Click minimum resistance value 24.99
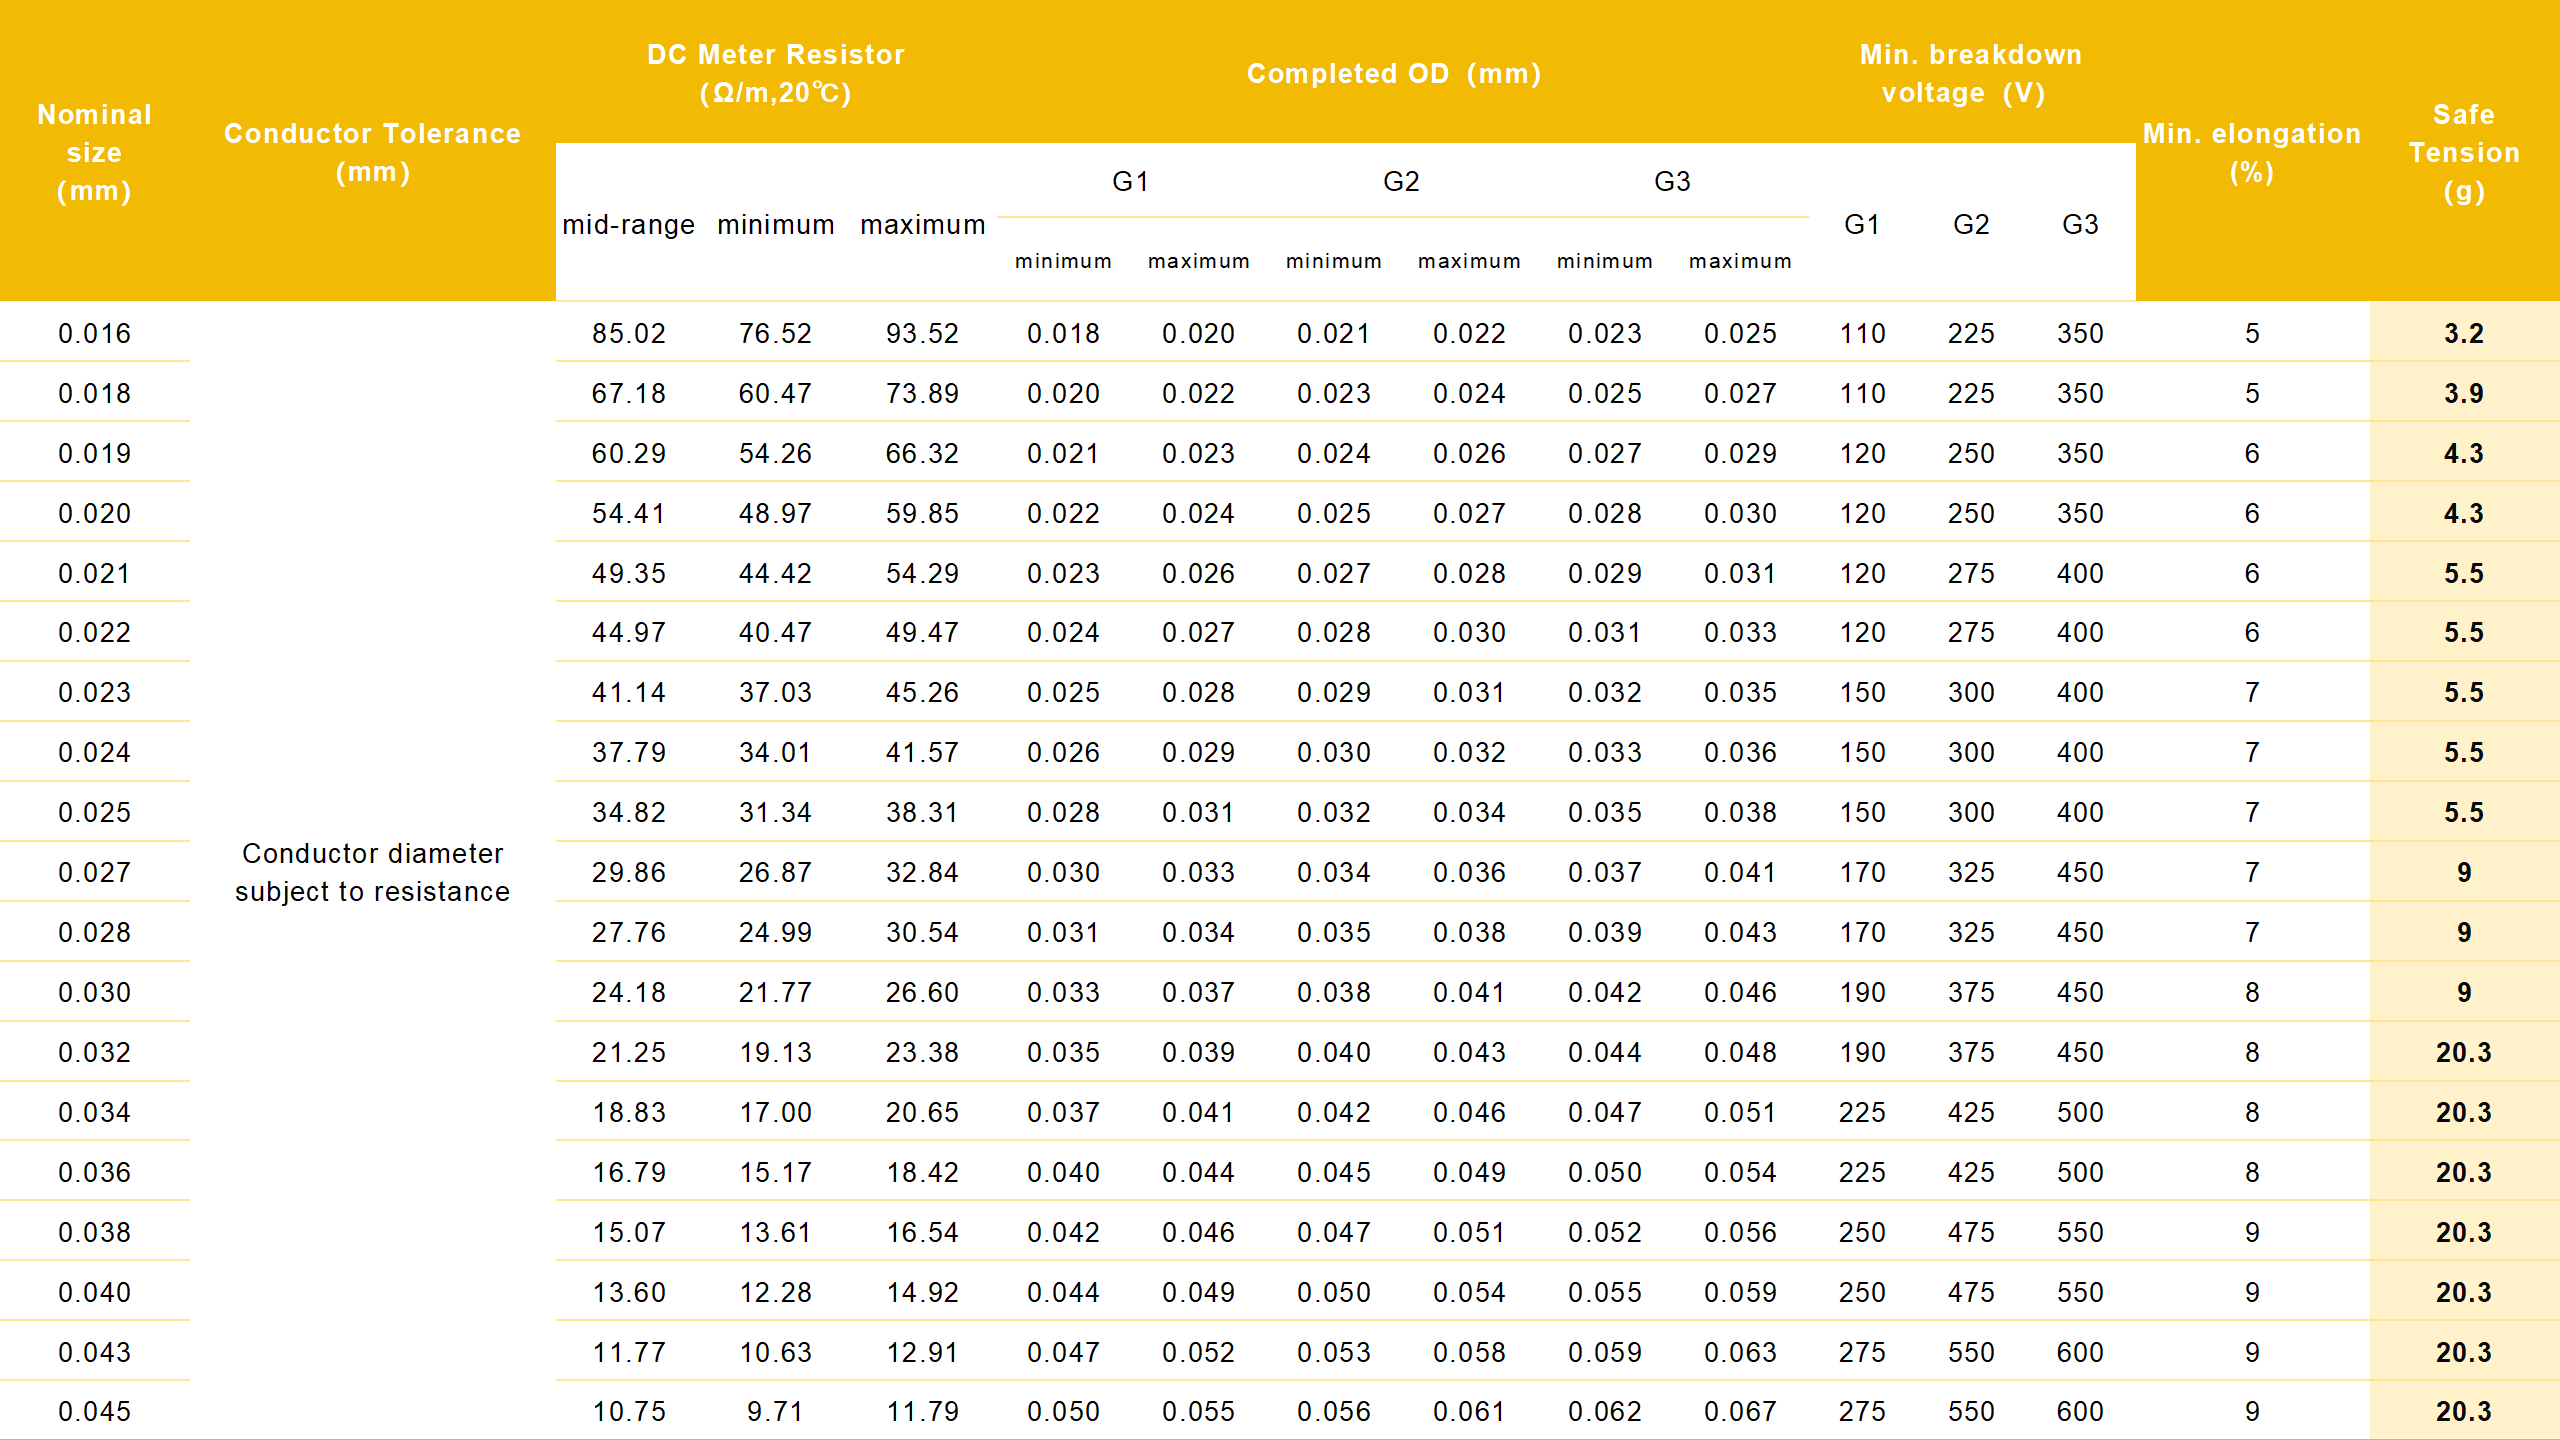 point(775,932)
